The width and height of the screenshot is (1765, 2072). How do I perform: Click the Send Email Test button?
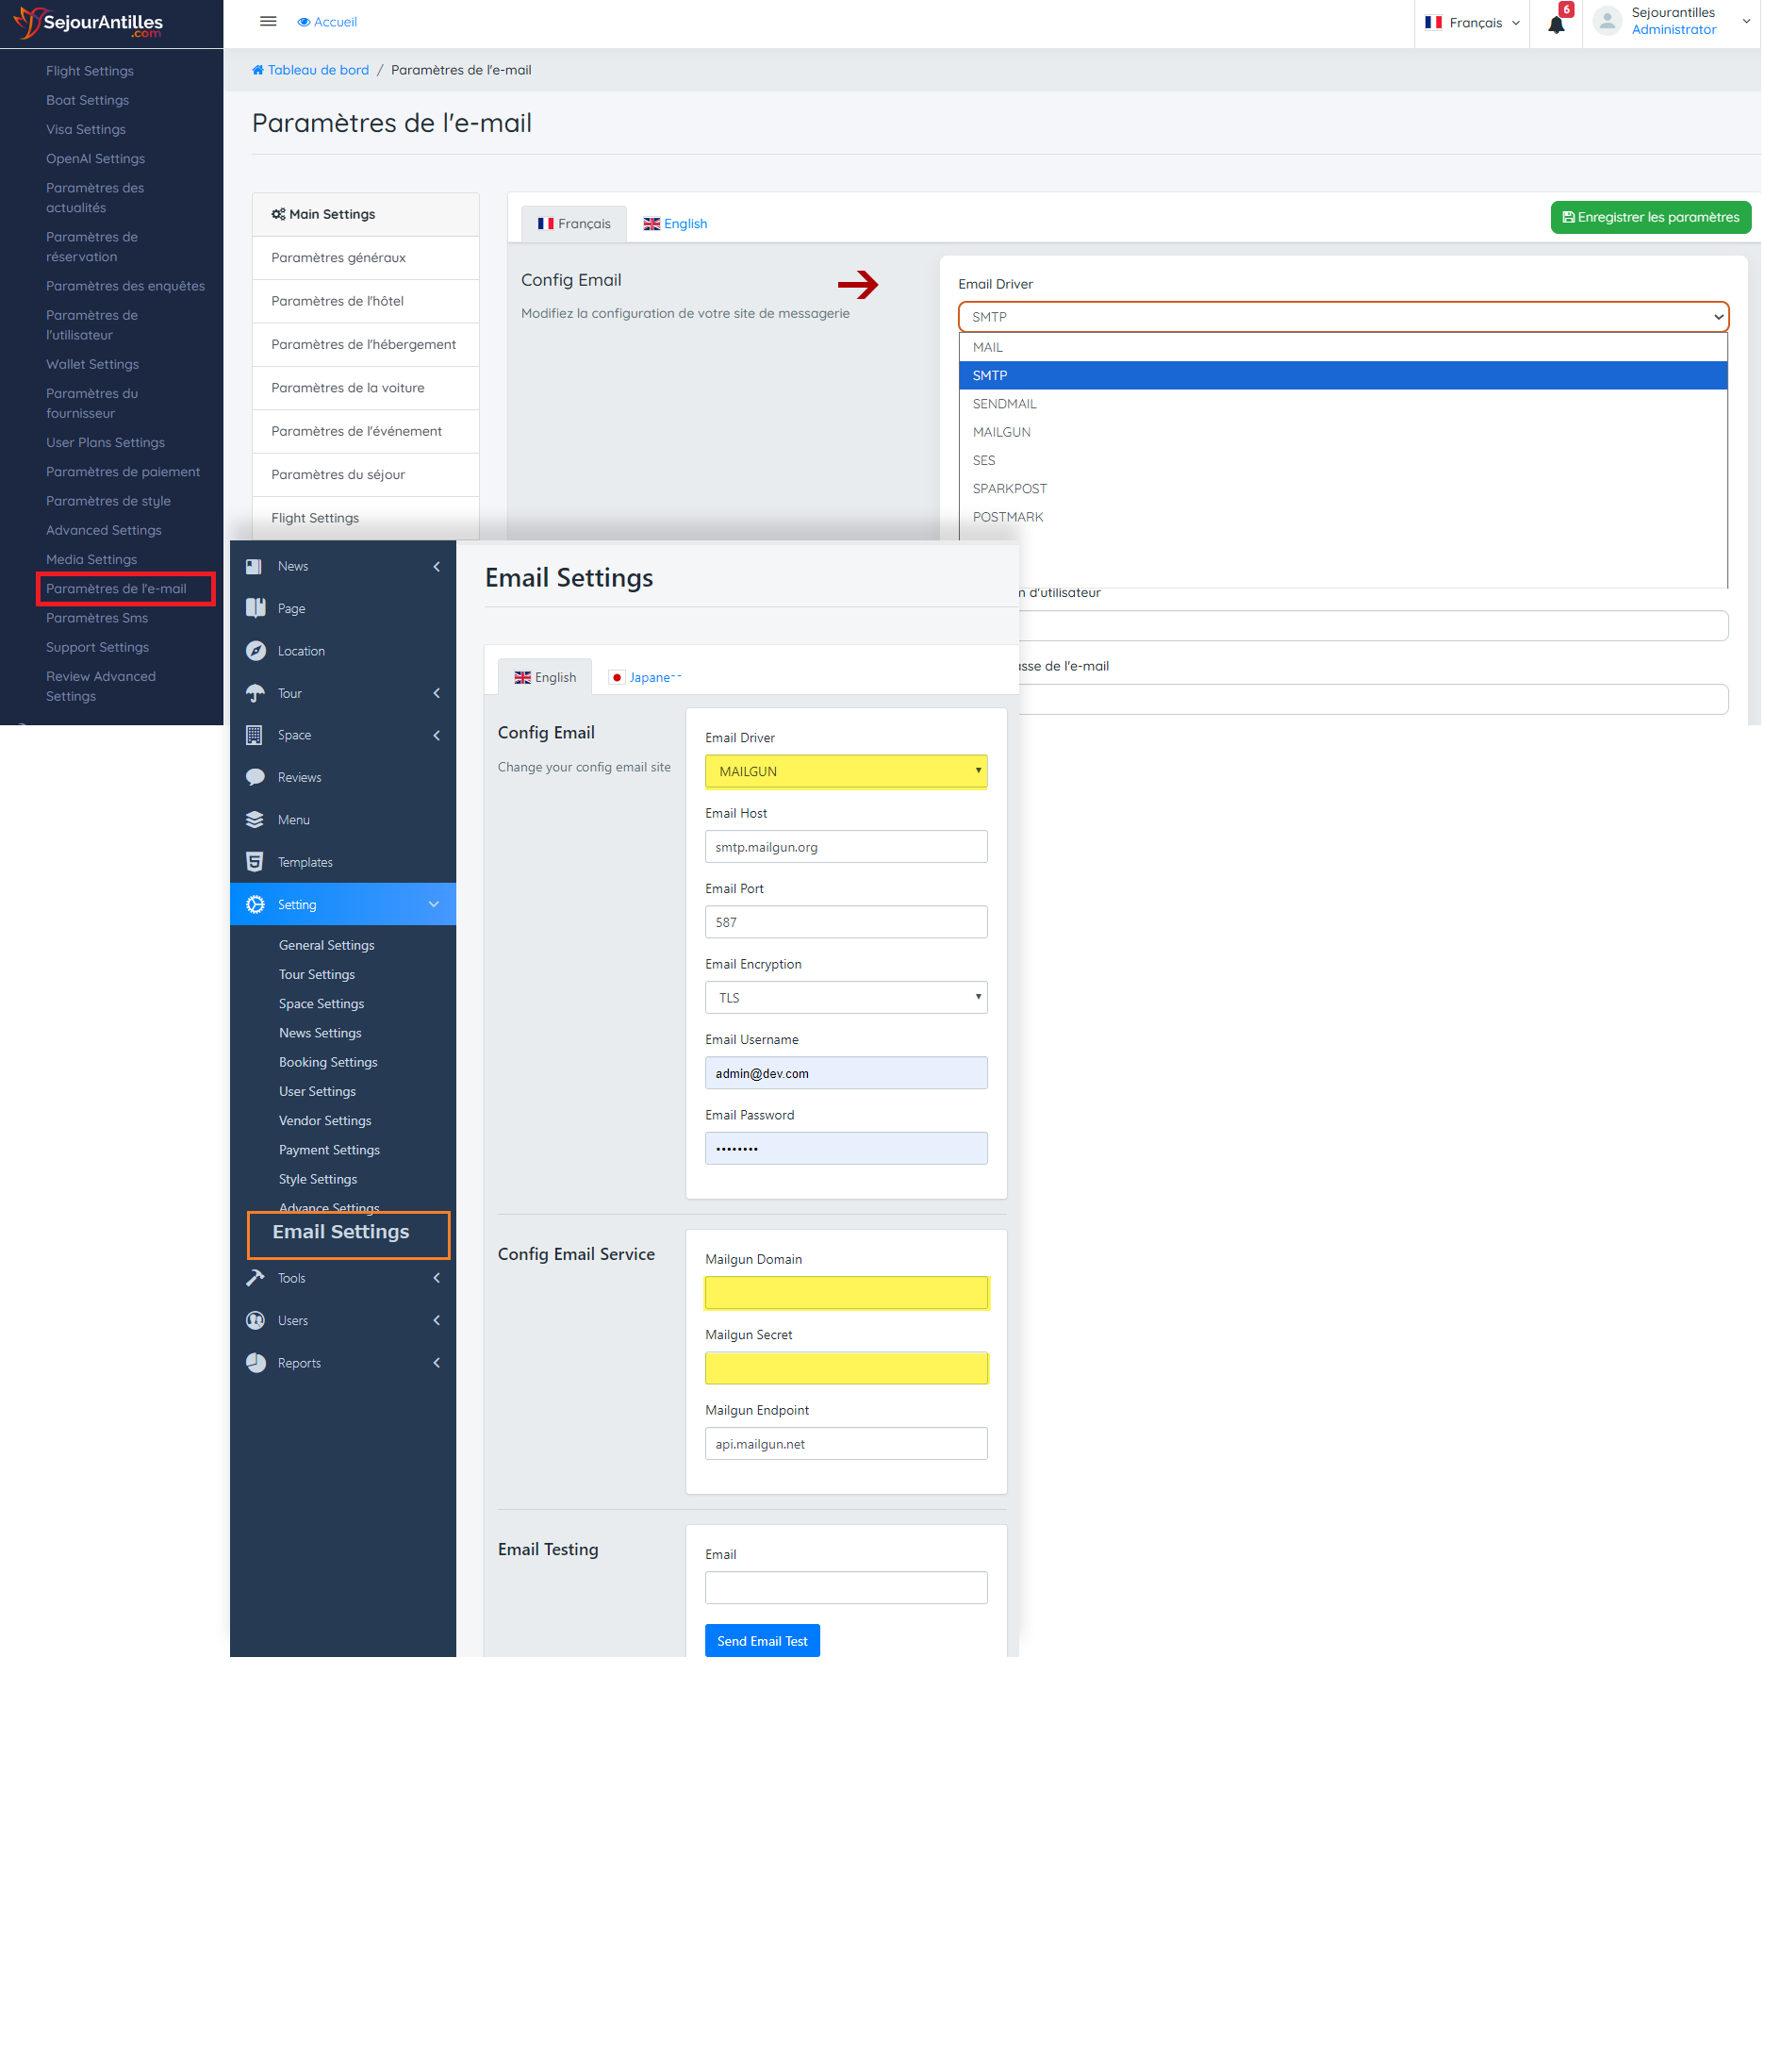coord(761,1641)
